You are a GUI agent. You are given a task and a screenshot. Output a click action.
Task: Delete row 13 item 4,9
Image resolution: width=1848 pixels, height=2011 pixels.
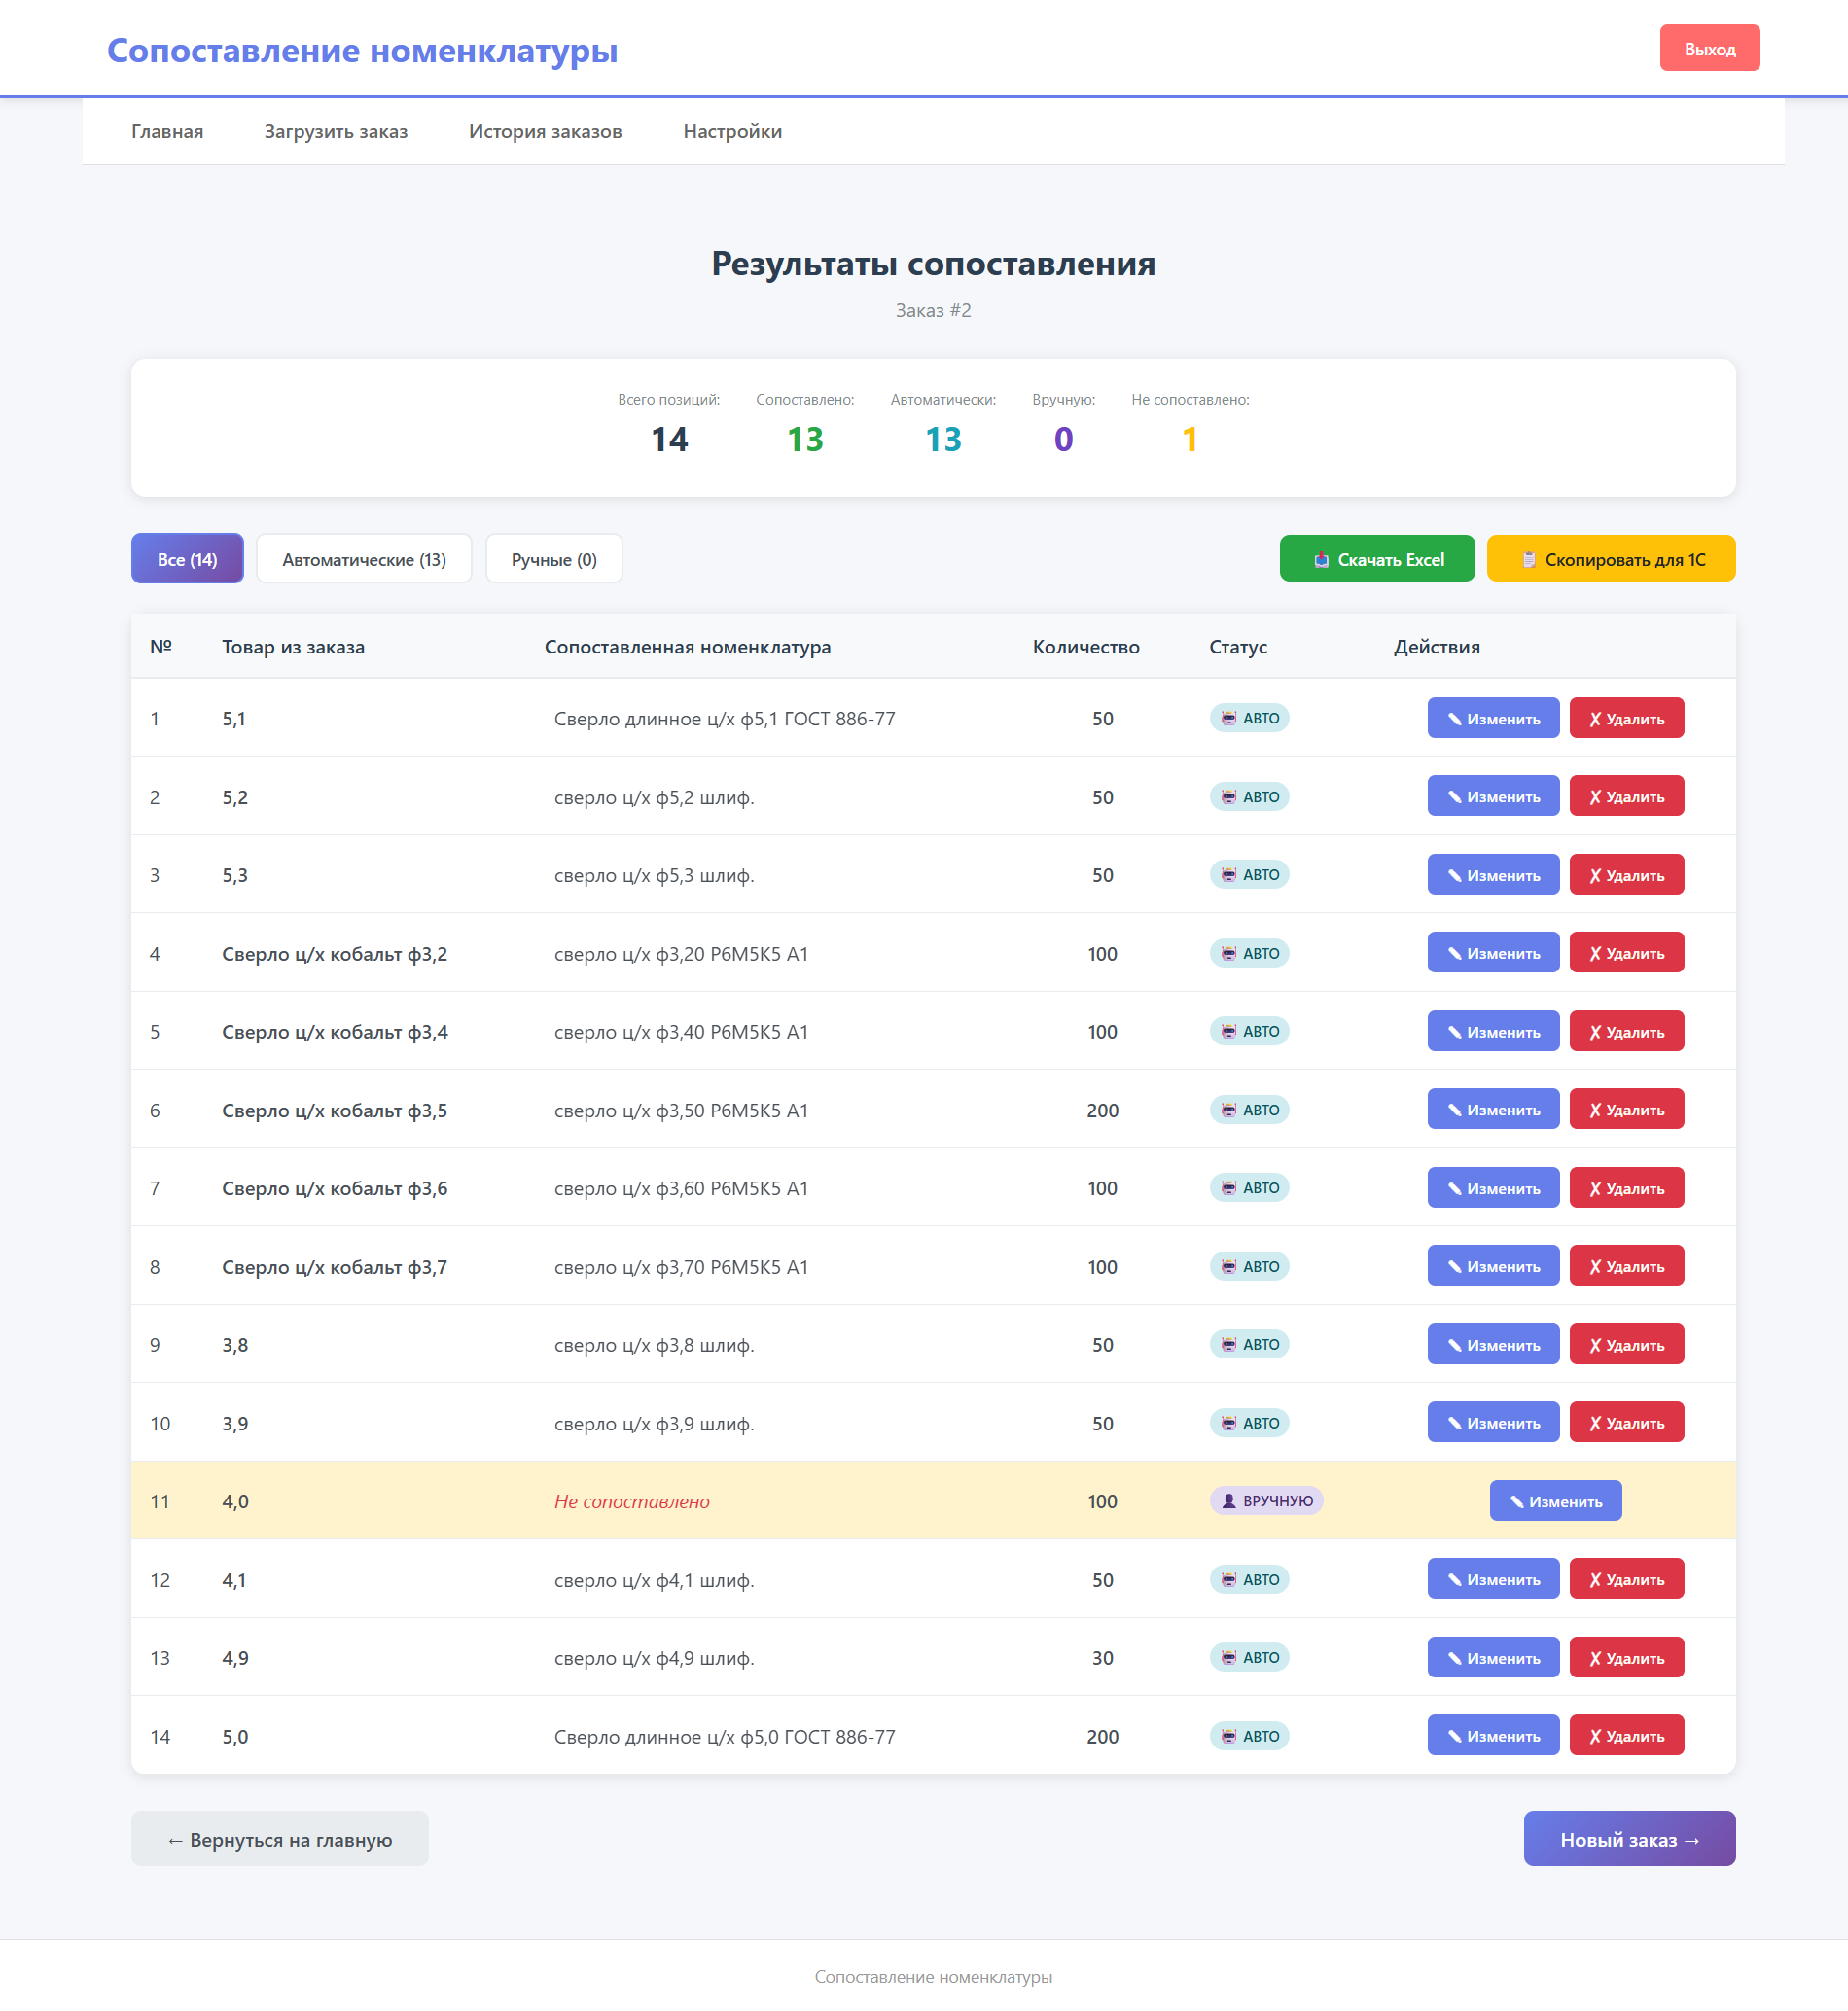(1626, 1658)
